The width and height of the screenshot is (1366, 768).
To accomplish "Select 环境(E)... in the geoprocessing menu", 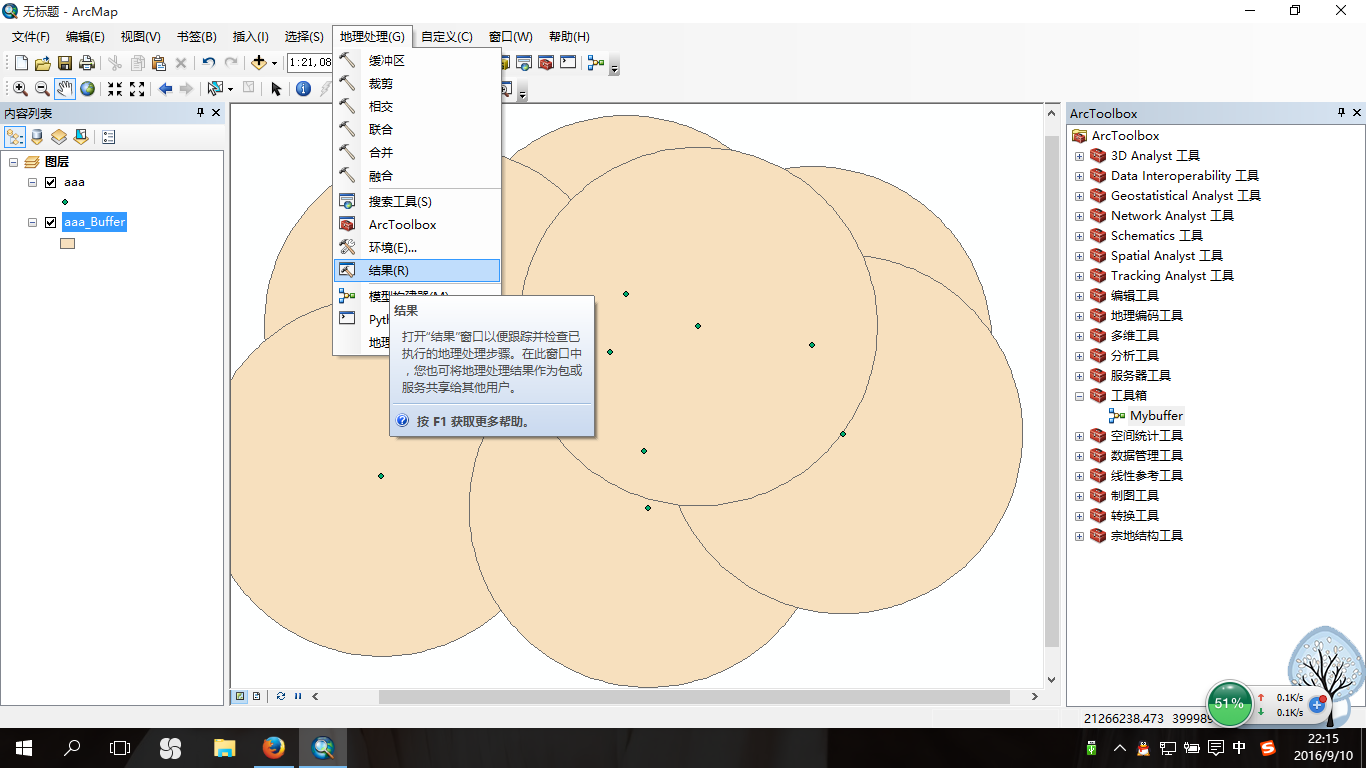I will click(x=416, y=247).
